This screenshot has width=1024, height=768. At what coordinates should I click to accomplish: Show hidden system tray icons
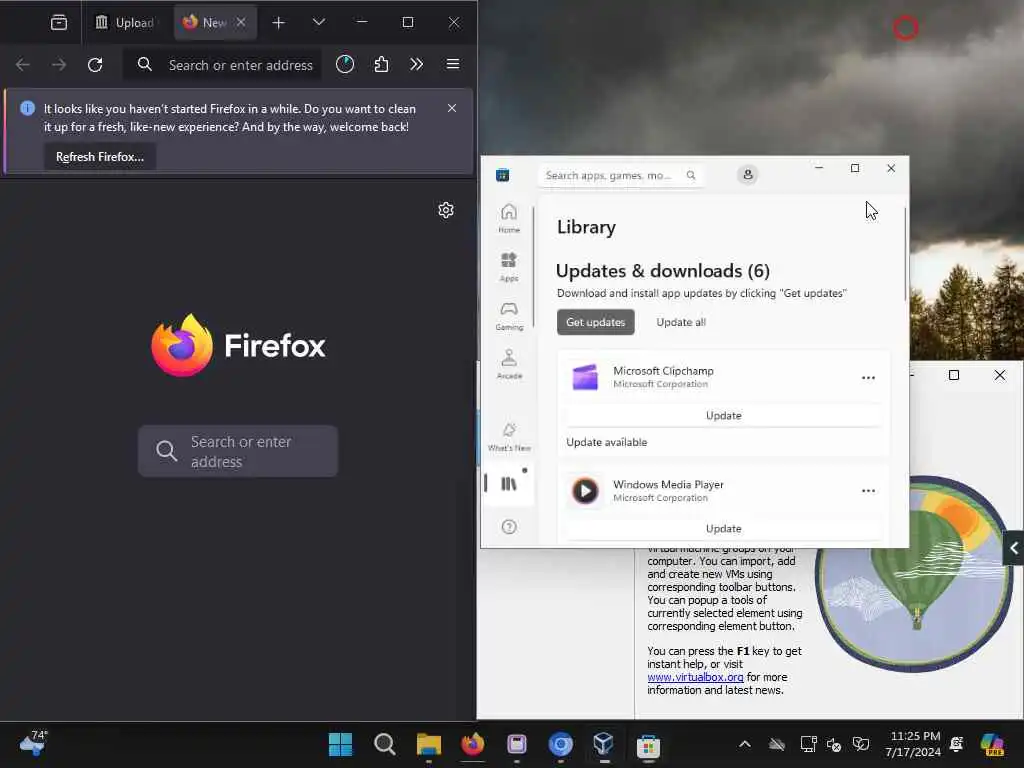744,744
